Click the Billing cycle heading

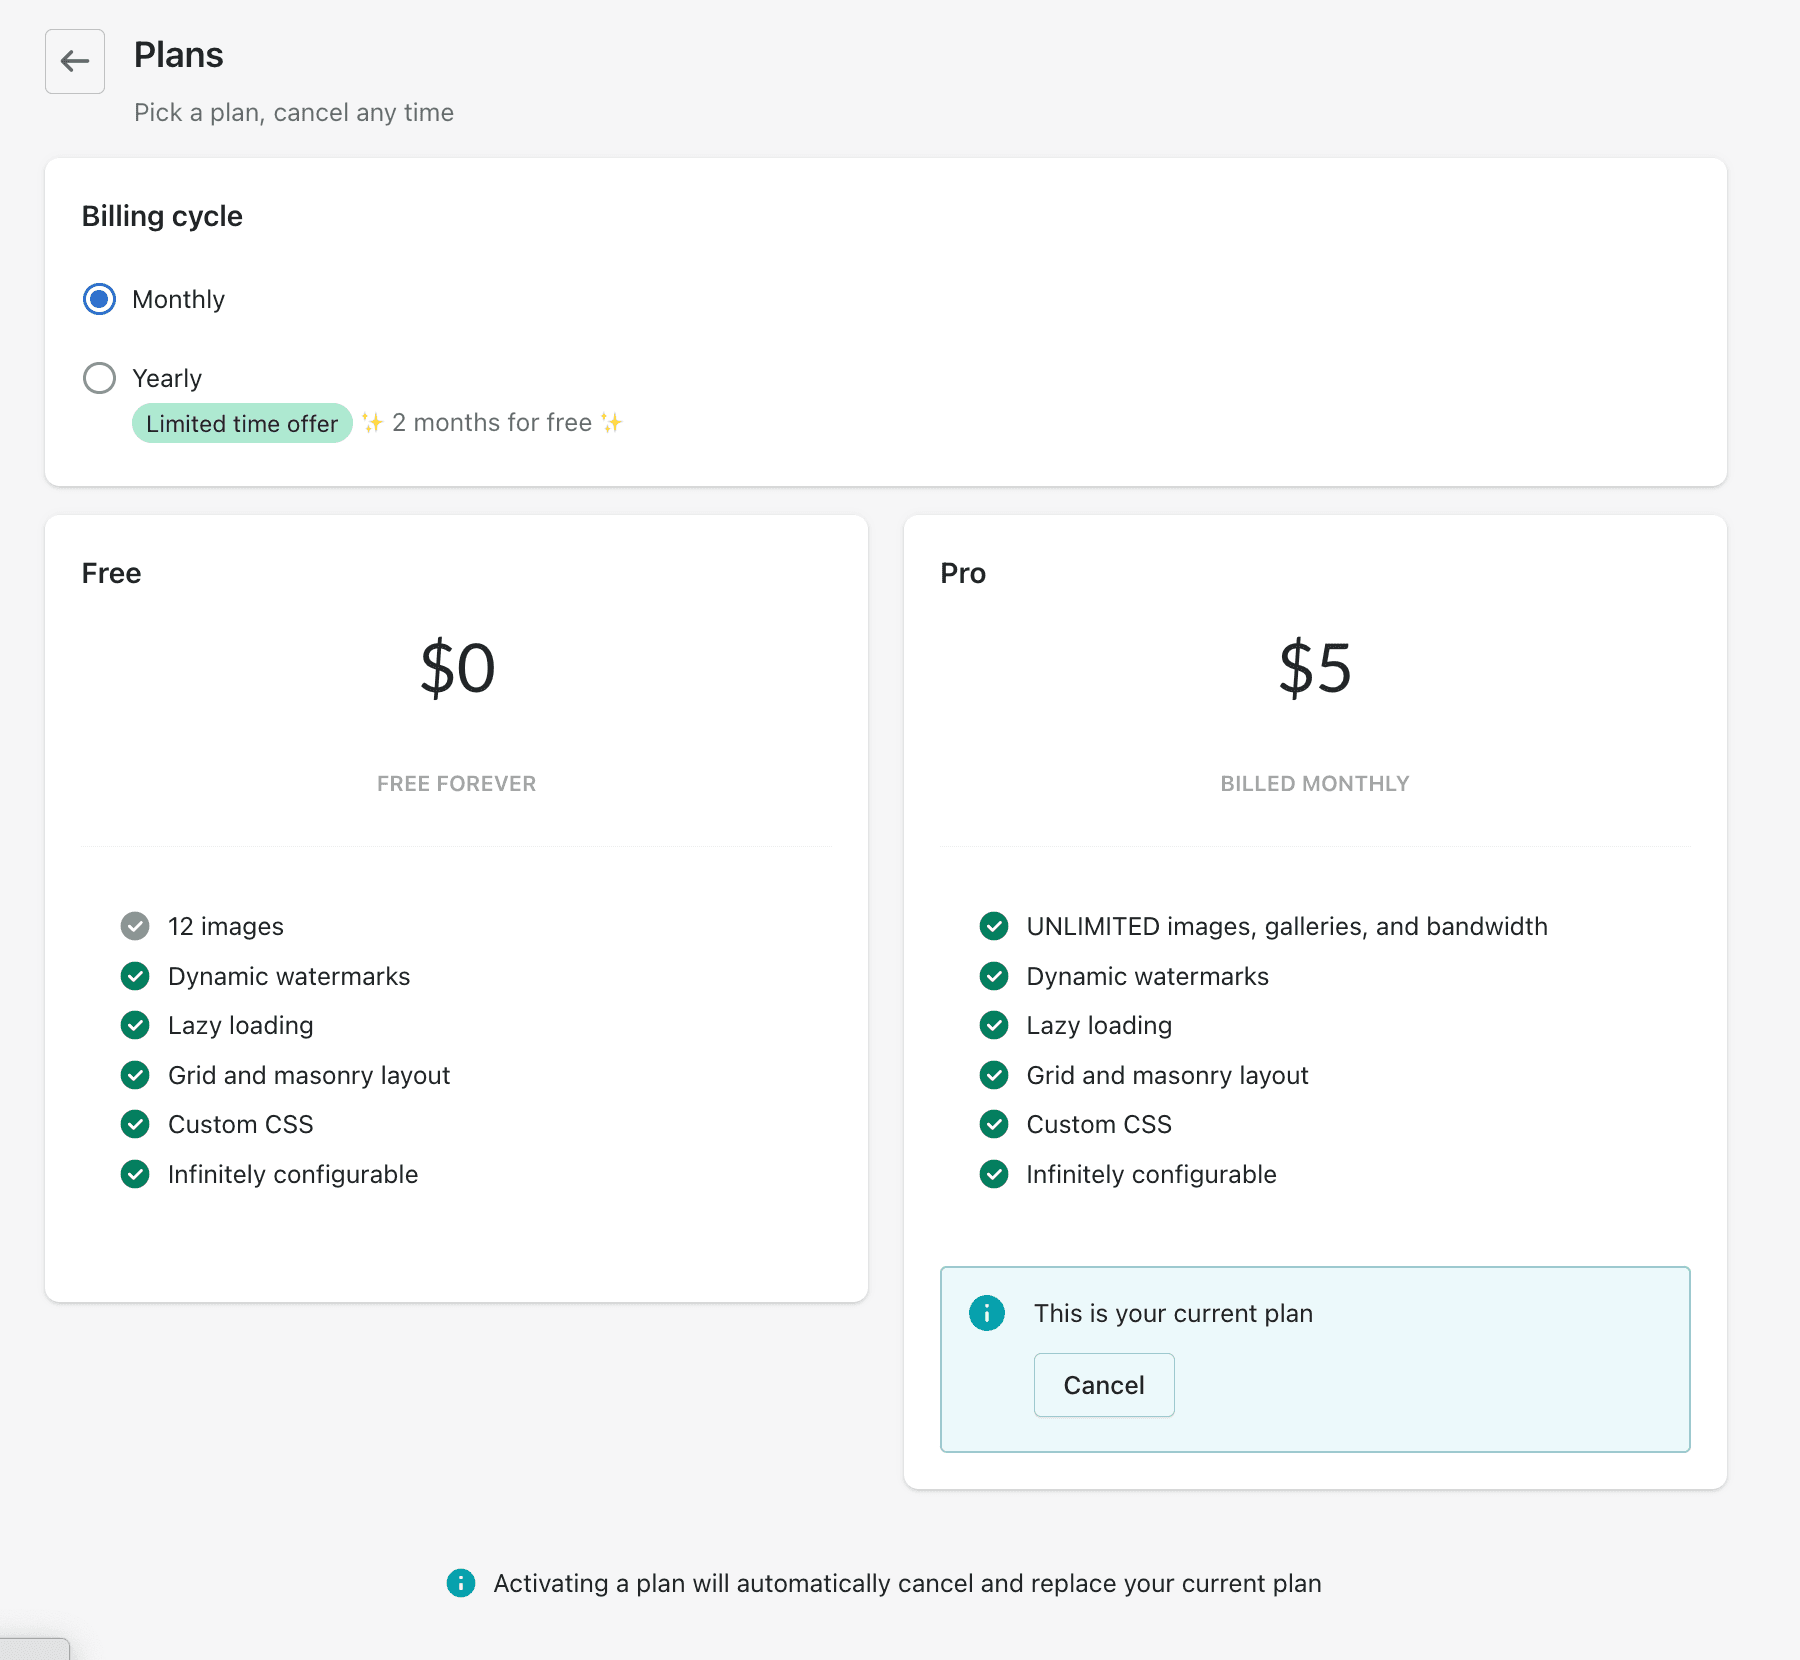tap(162, 217)
